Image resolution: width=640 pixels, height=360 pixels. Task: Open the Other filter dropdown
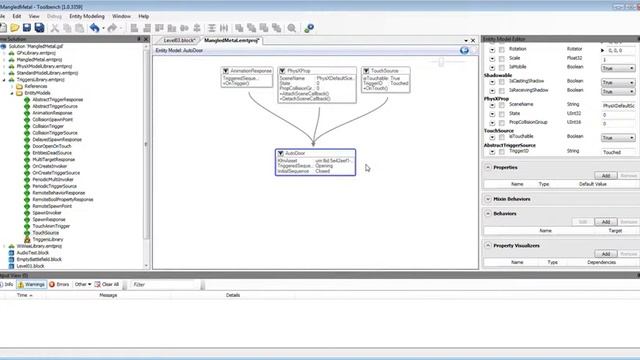point(83,284)
